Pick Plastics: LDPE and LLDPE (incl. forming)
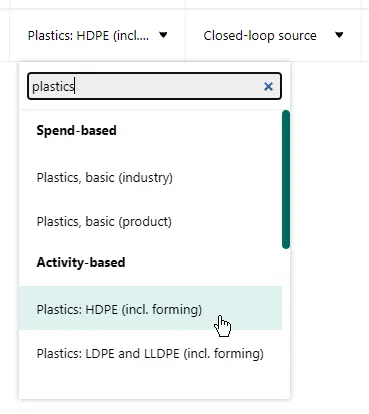The height and width of the screenshot is (414, 369). [150, 353]
